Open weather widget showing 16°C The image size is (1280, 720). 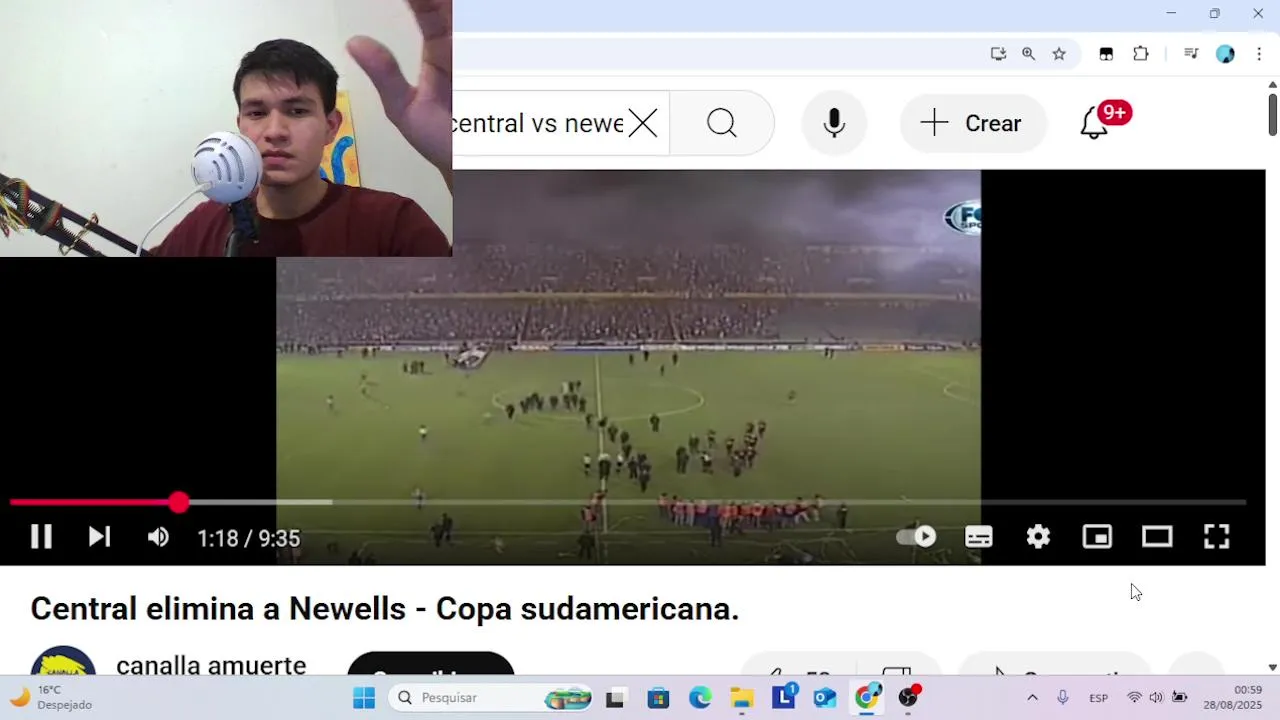[50, 697]
